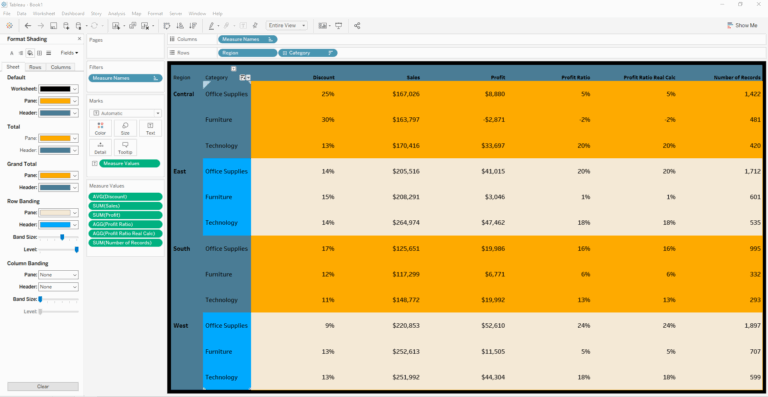
Task: Click the New Data Source icon
Action: click(66, 25)
